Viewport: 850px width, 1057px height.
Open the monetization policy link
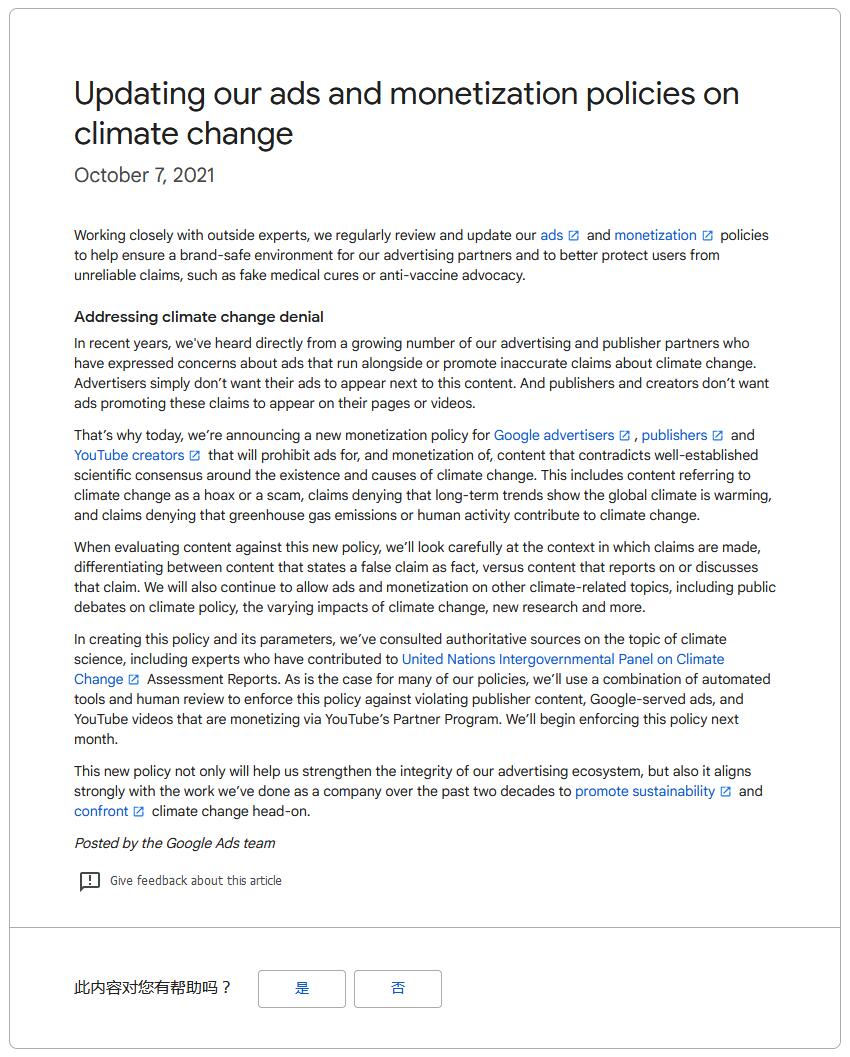pyautogui.click(x=655, y=235)
